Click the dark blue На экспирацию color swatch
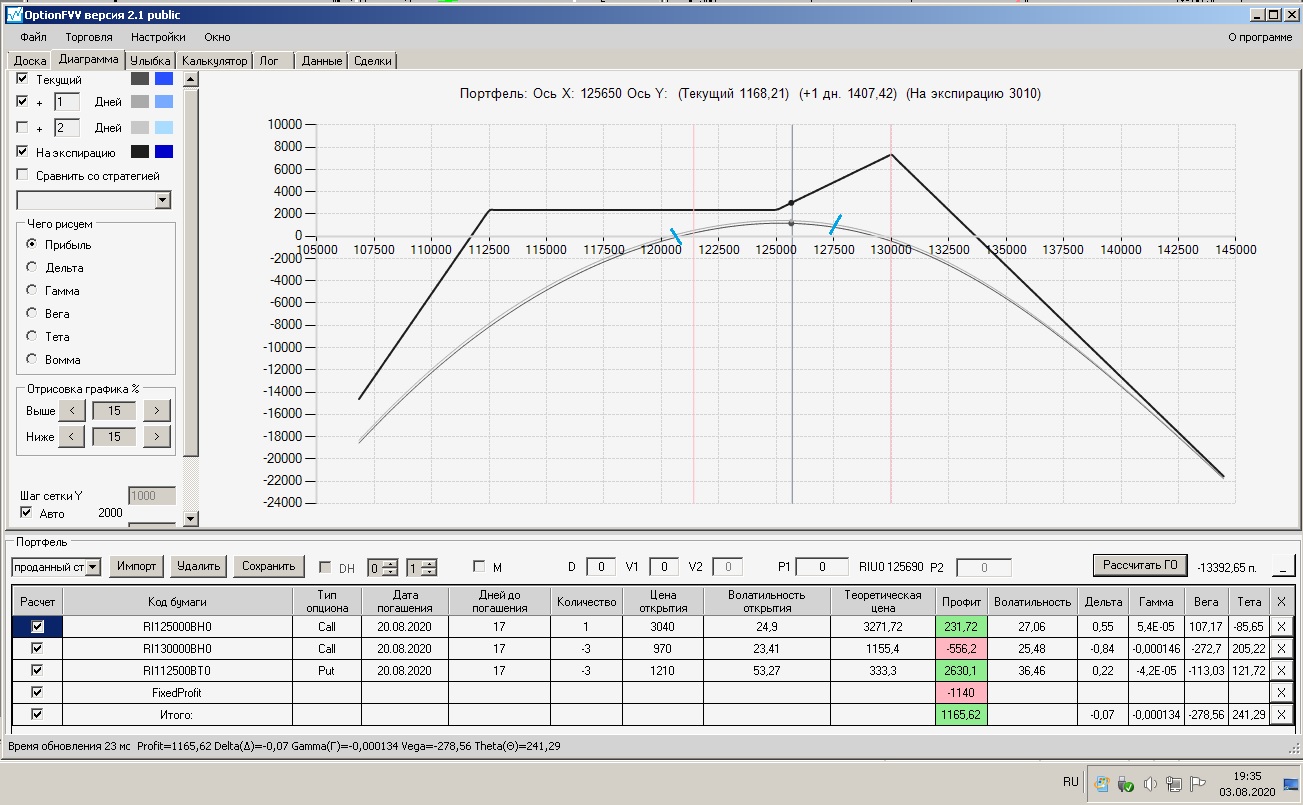This screenshot has height=805, width=1303. 164,152
